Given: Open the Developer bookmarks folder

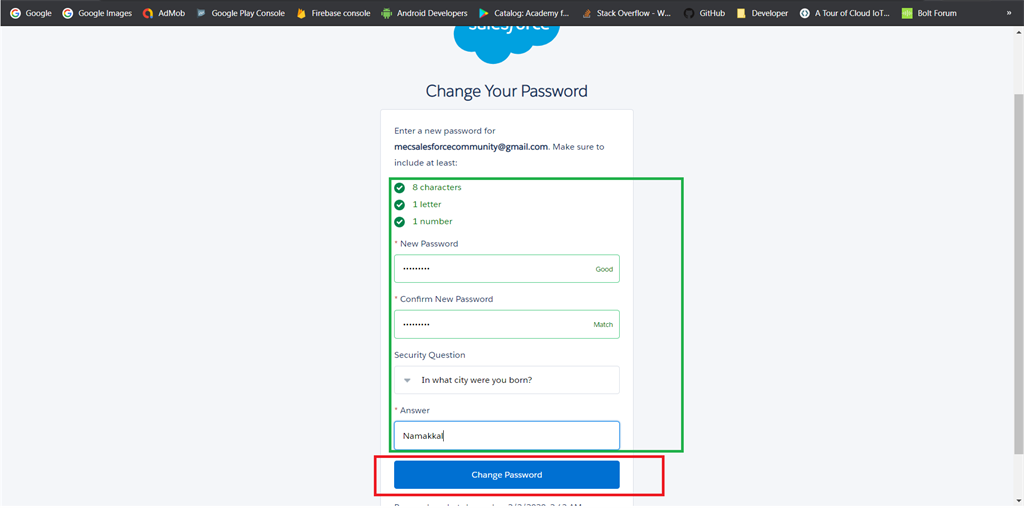Looking at the screenshot, I should click(x=762, y=13).
